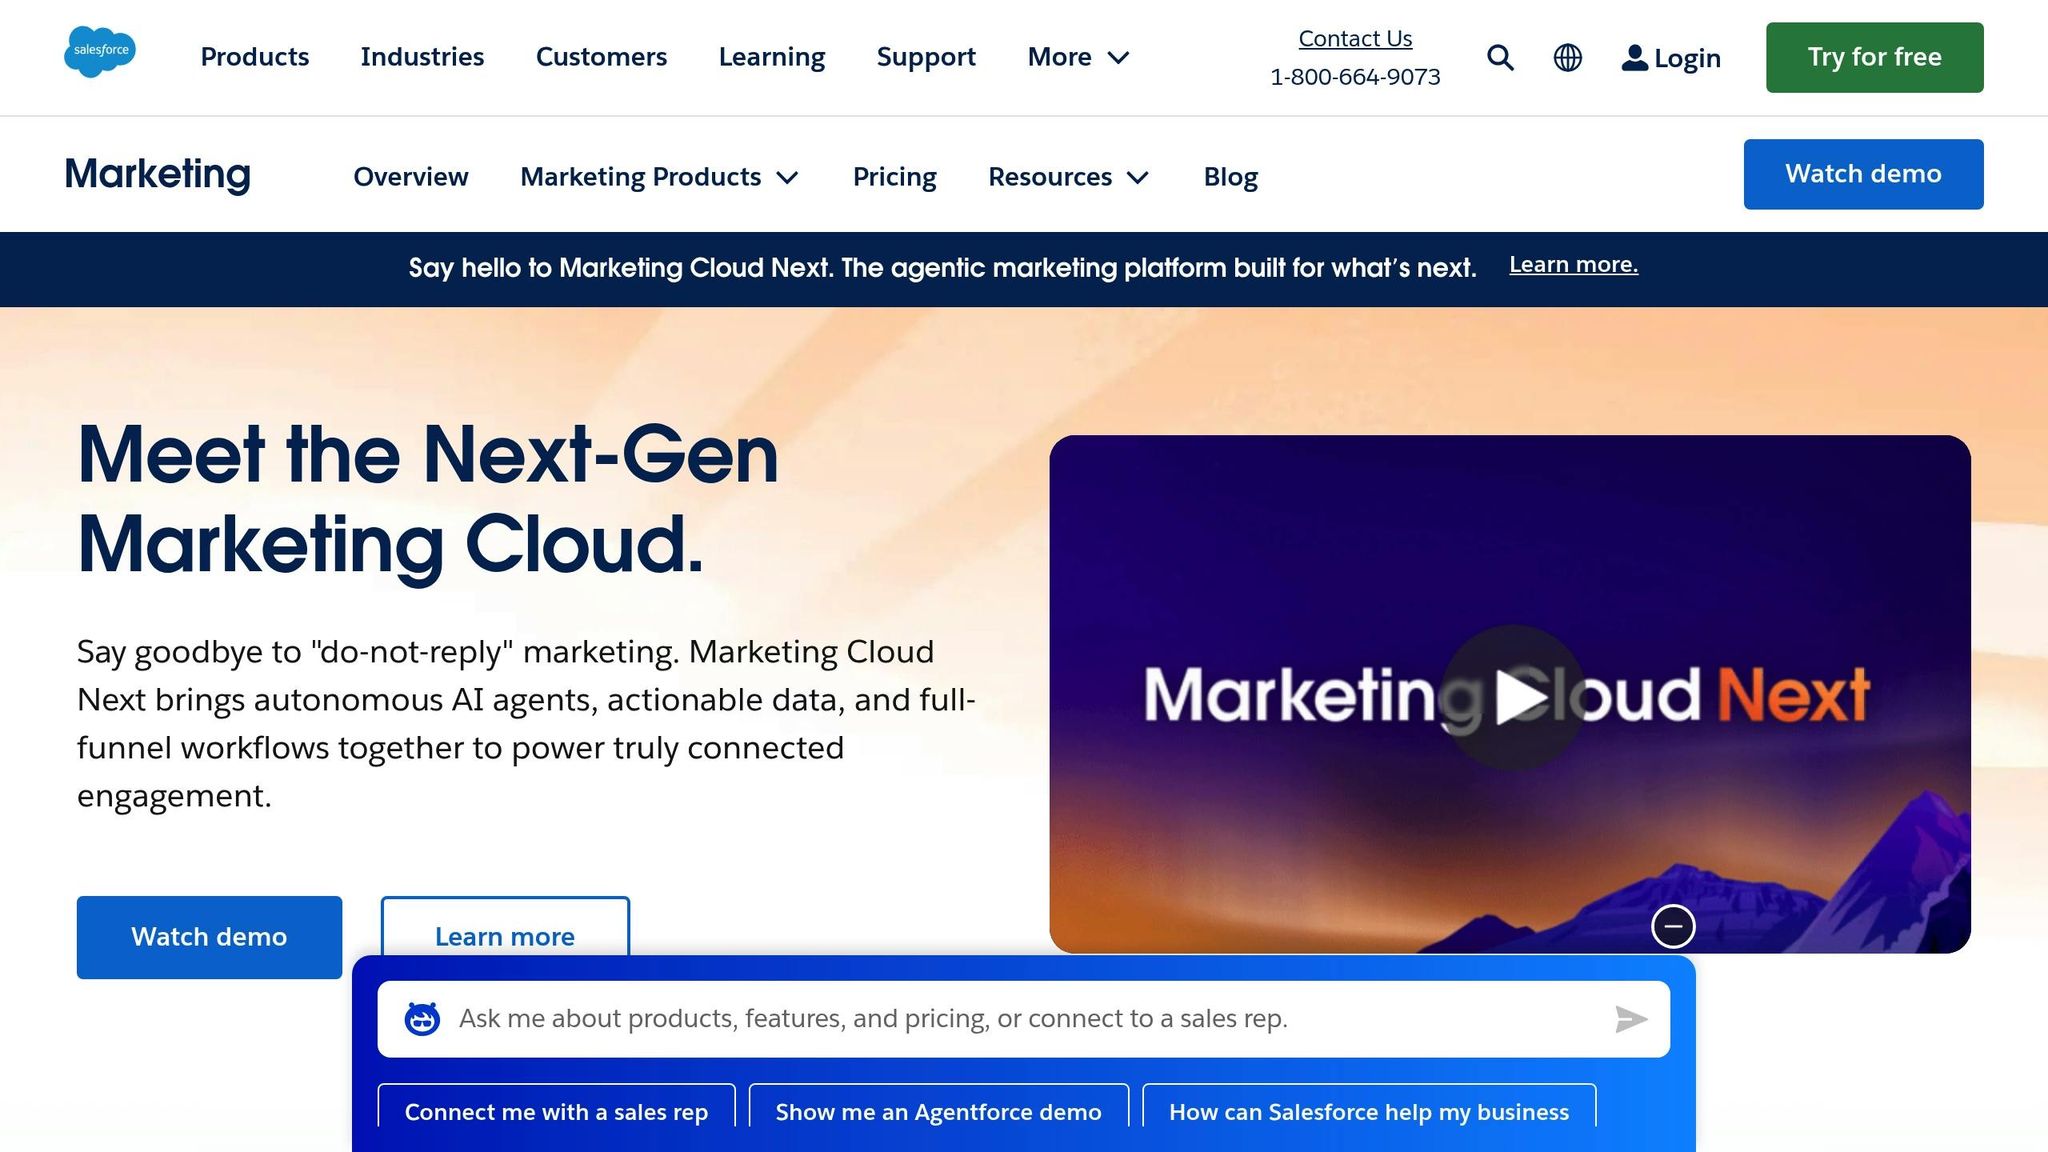Image resolution: width=2048 pixels, height=1152 pixels.
Task: Click the hero Learn more button
Action: 505,928
